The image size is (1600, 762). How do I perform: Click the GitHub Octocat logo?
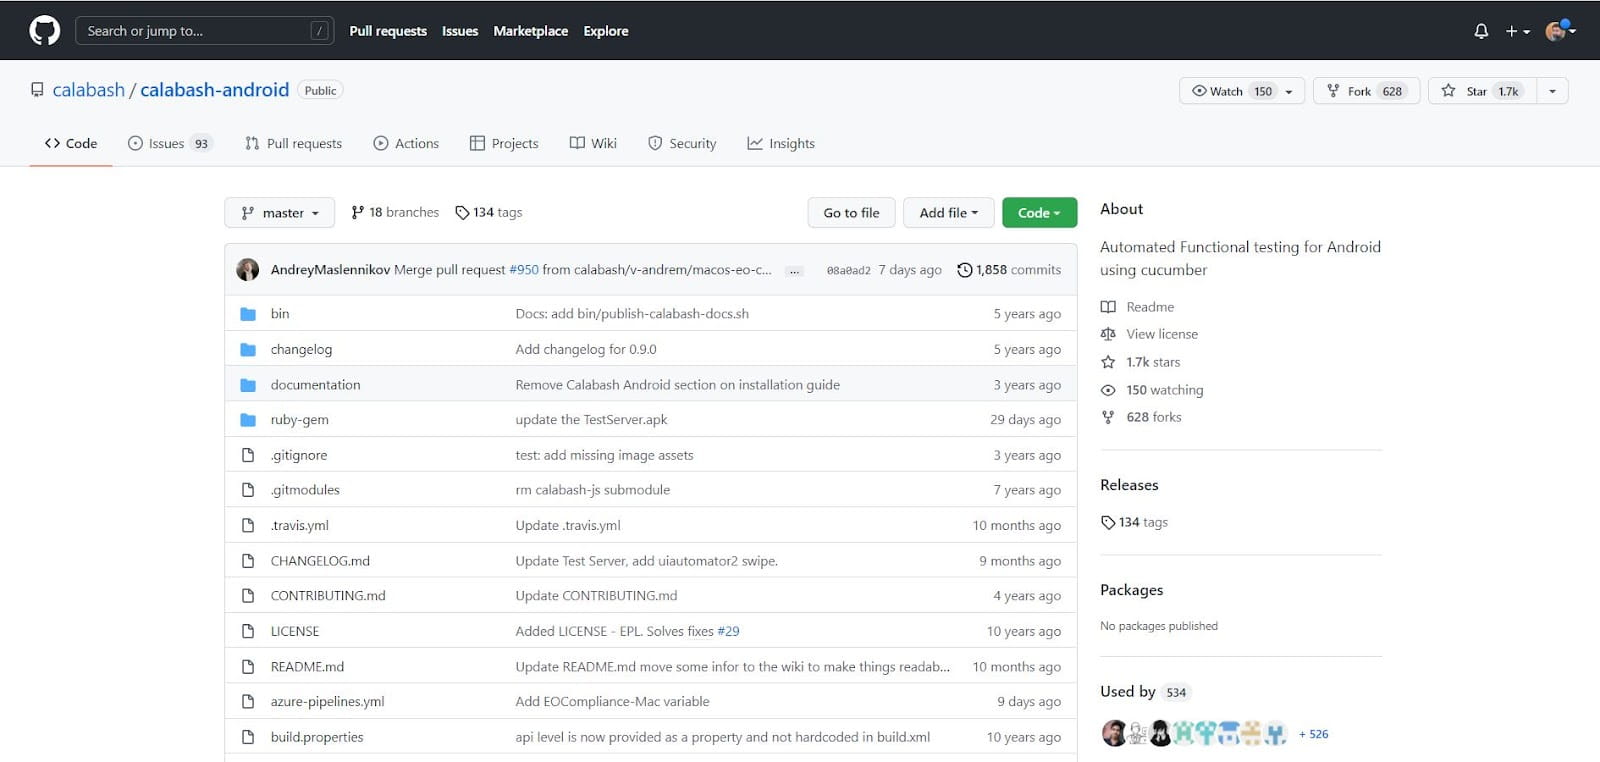[44, 31]
